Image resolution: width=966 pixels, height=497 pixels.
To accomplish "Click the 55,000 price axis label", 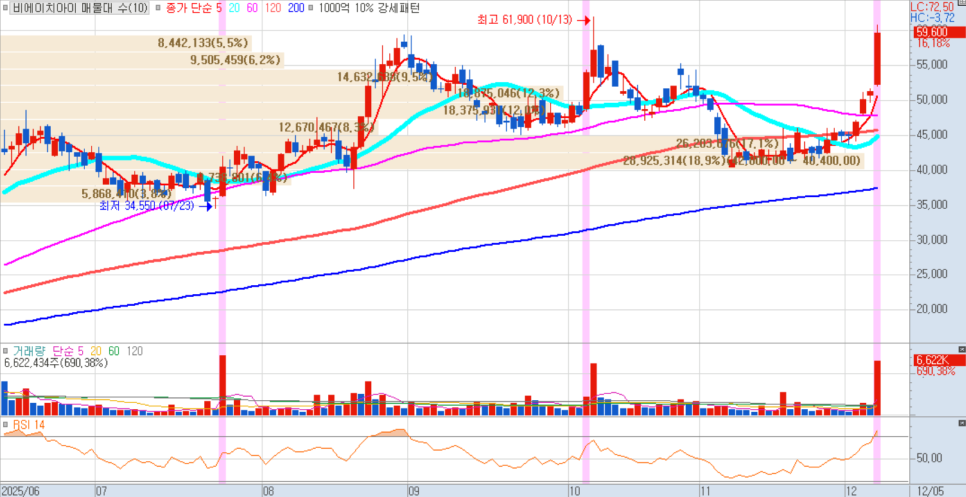I will pos(932,65).
